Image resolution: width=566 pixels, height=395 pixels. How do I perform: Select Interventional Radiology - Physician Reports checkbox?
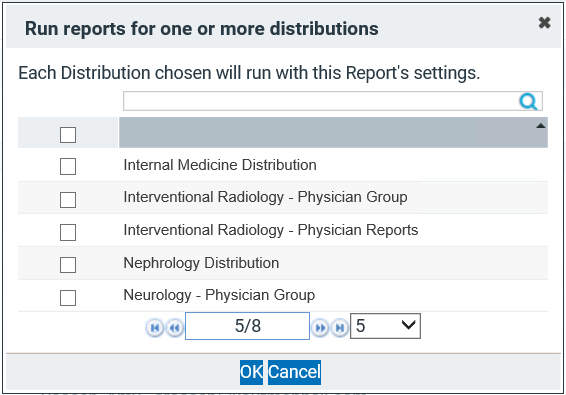pos(68,232)
